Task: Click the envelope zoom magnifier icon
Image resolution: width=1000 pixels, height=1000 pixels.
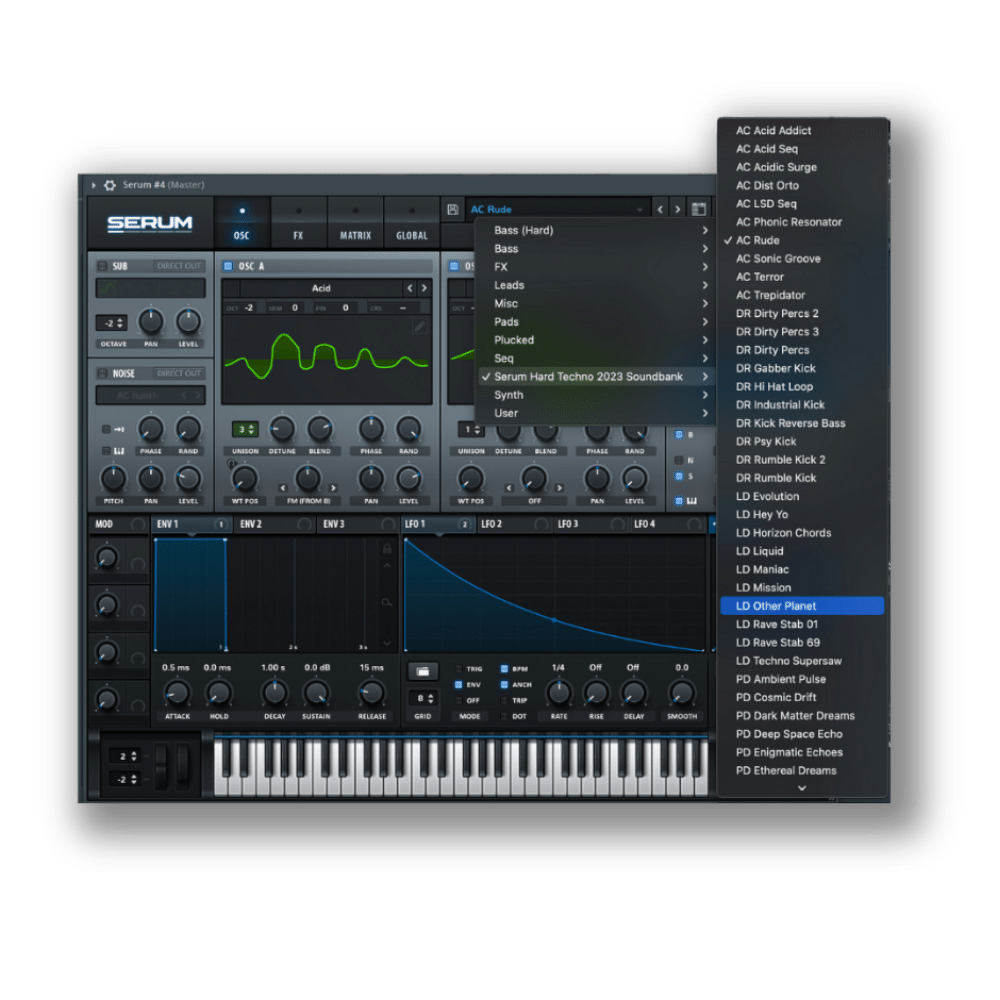Action: [x=386, y=601]
